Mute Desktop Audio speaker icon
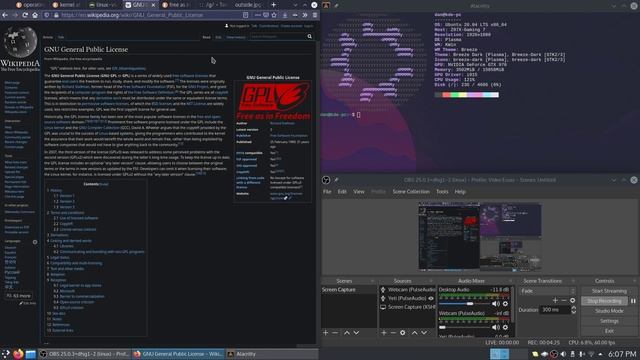This screenshot has height=360, width=640. (496, 304)
